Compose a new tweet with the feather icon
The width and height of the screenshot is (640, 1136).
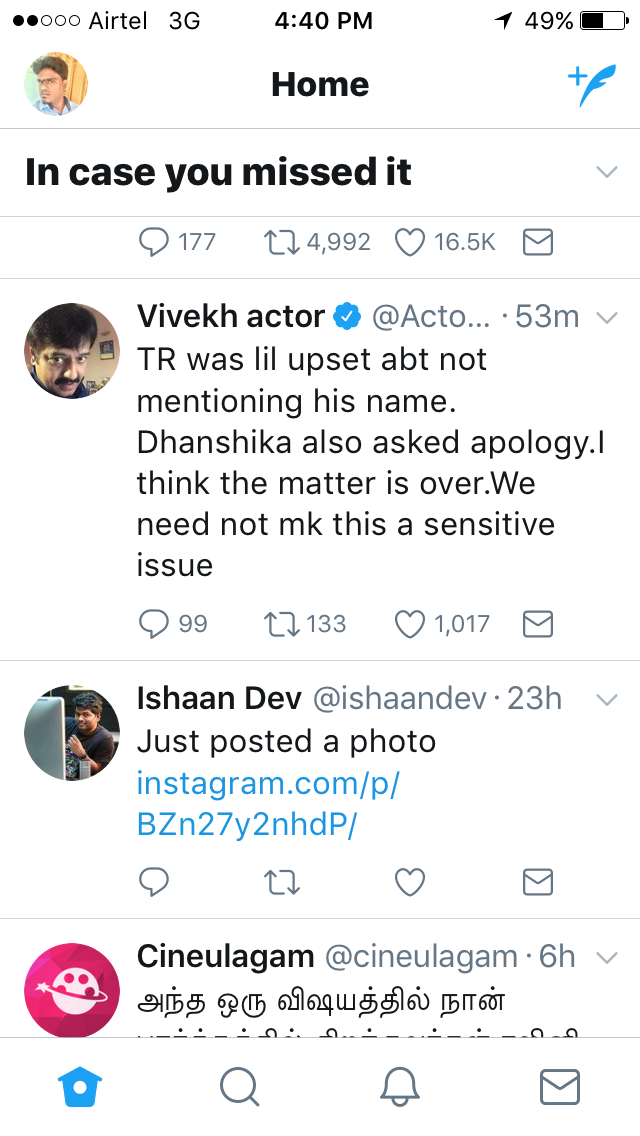click(x=592, y=85)
